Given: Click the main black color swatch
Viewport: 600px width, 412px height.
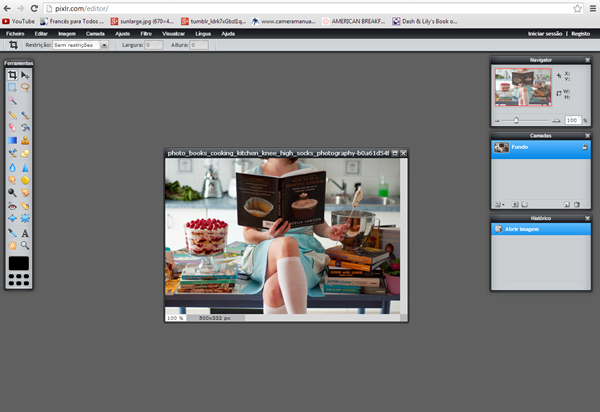Looking at the screenshot, I should point(18,264).
